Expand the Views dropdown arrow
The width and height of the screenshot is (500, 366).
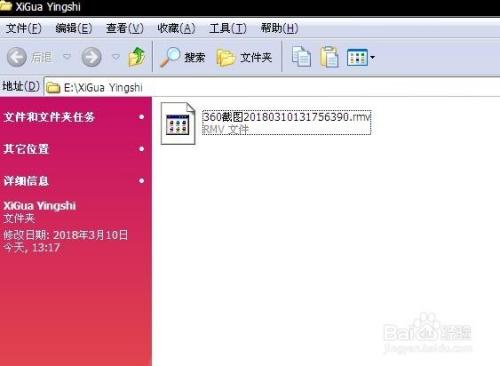372,57
